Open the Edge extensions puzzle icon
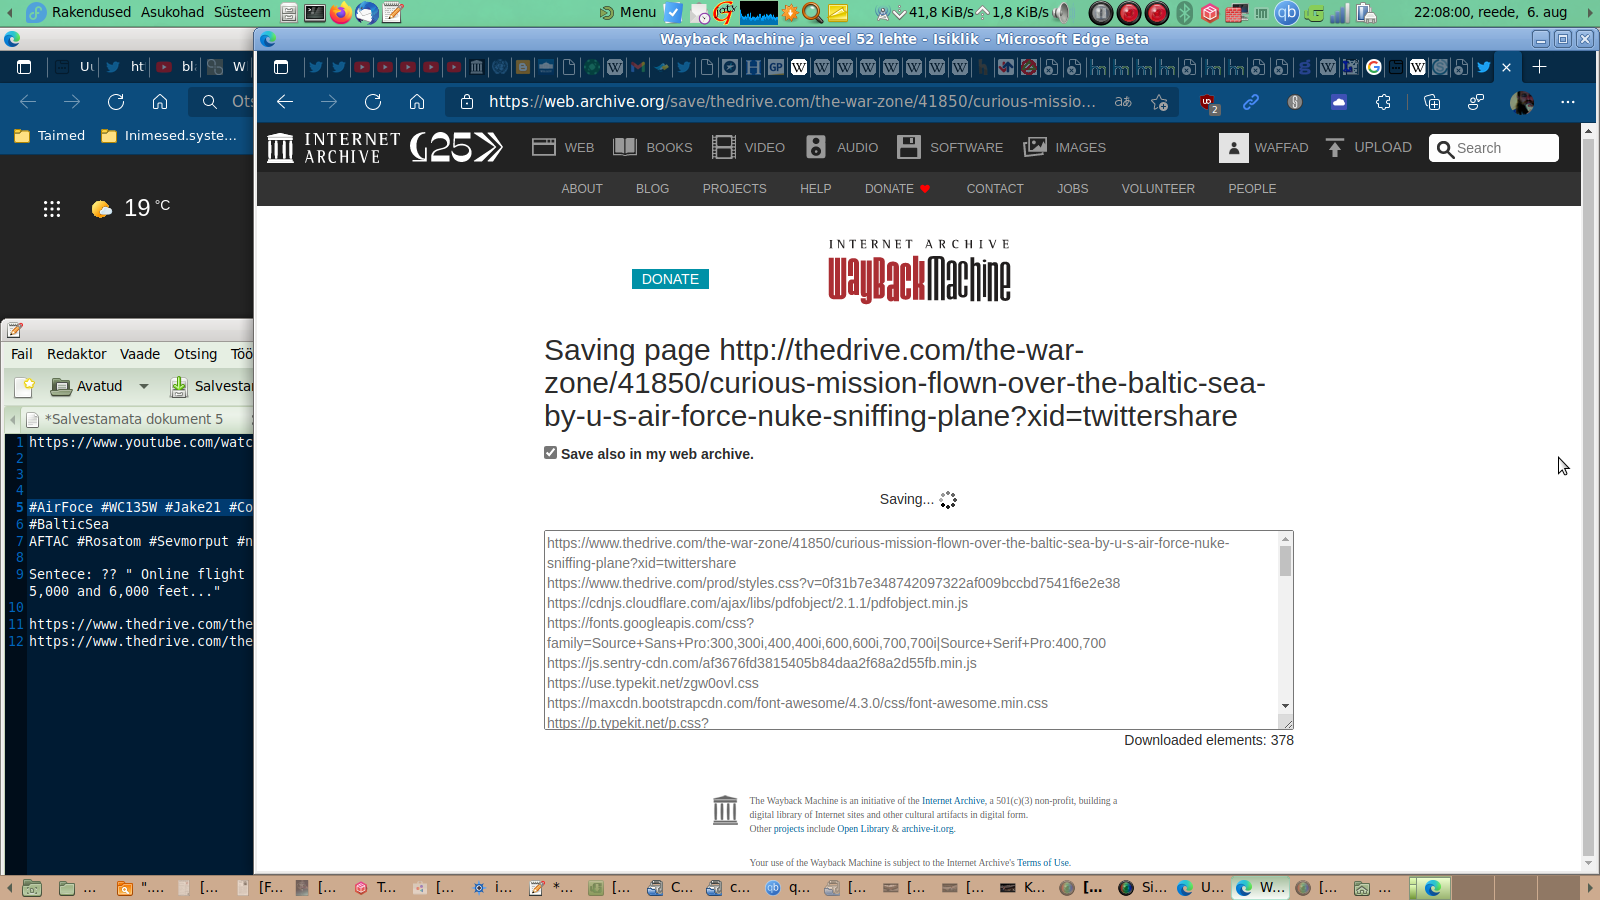Image resolution: width=1600 pixels, height=900 pixels. pos(1383,102)
